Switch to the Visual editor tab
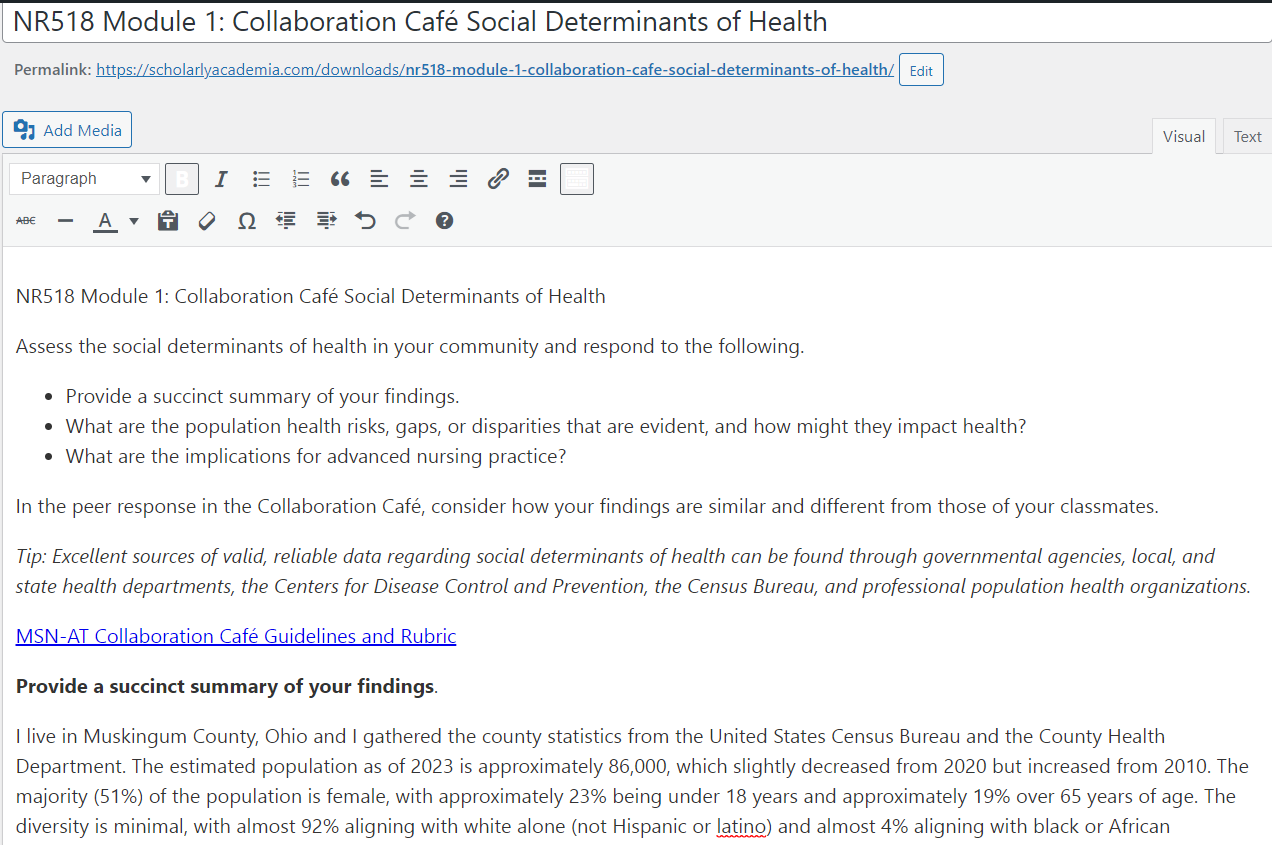 [x=1184, y=137]
